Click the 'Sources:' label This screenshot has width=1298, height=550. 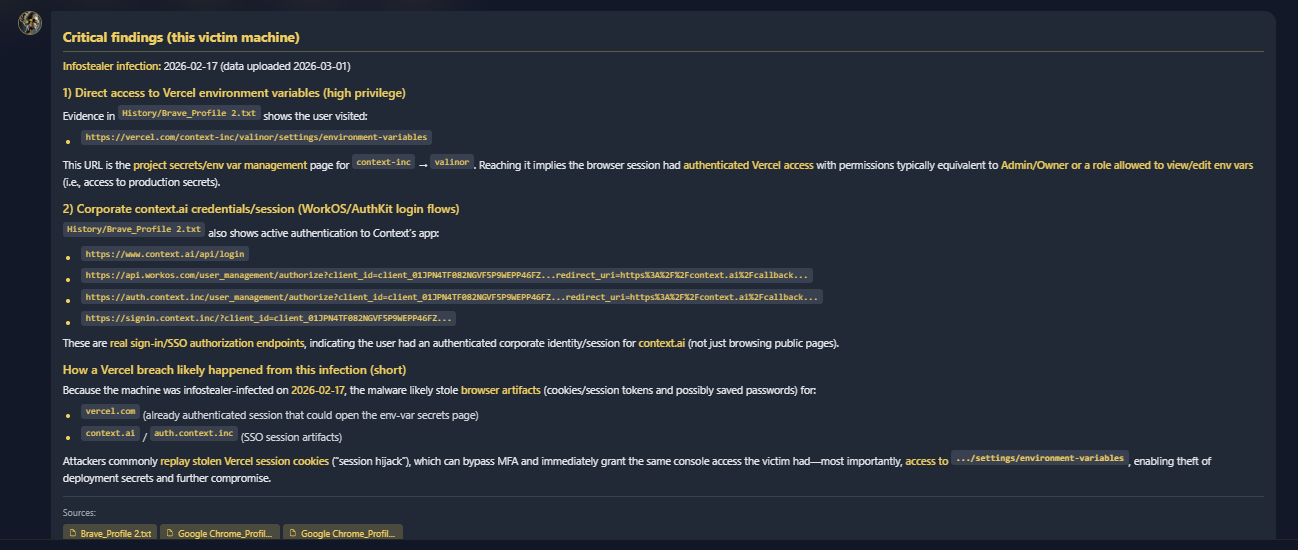(x=79, y=513)
